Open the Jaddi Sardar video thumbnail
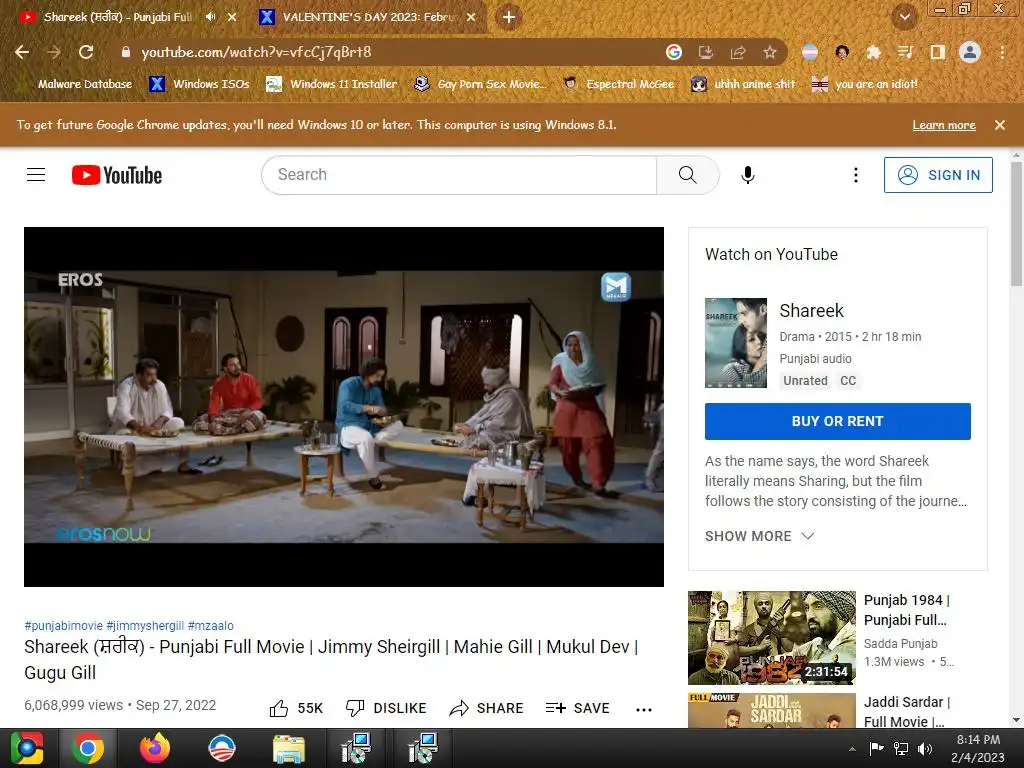 click(771, 711)
